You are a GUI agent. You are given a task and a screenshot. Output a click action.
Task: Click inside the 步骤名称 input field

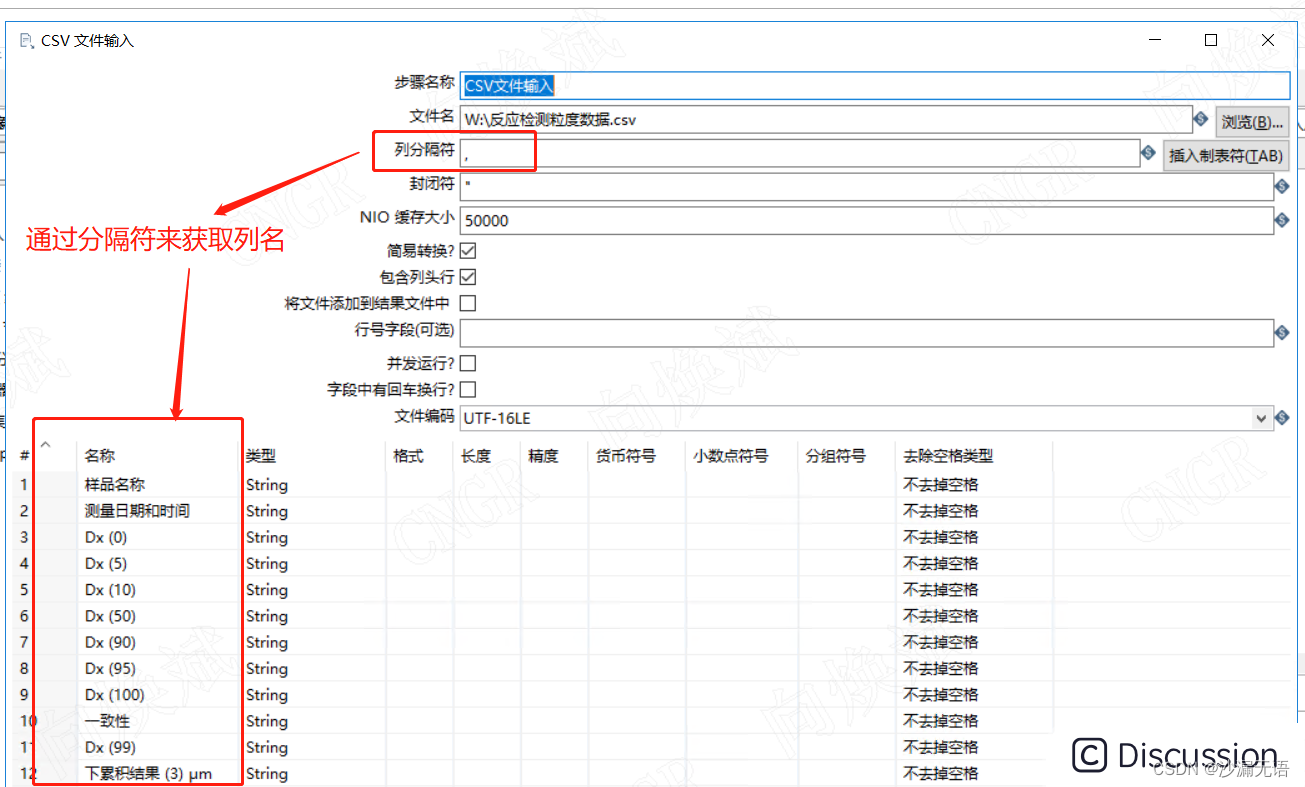click(700, 85)
